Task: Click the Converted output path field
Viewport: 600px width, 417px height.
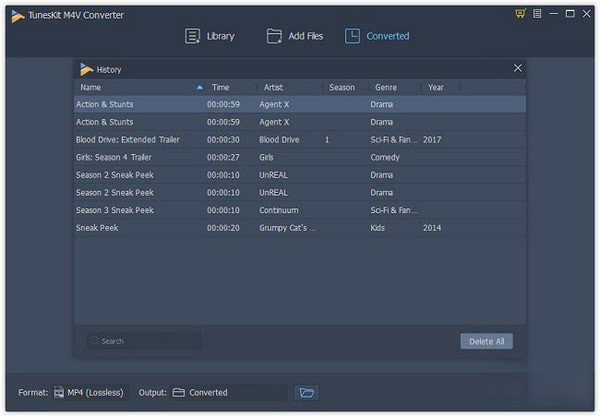Action: coord(230,393)
